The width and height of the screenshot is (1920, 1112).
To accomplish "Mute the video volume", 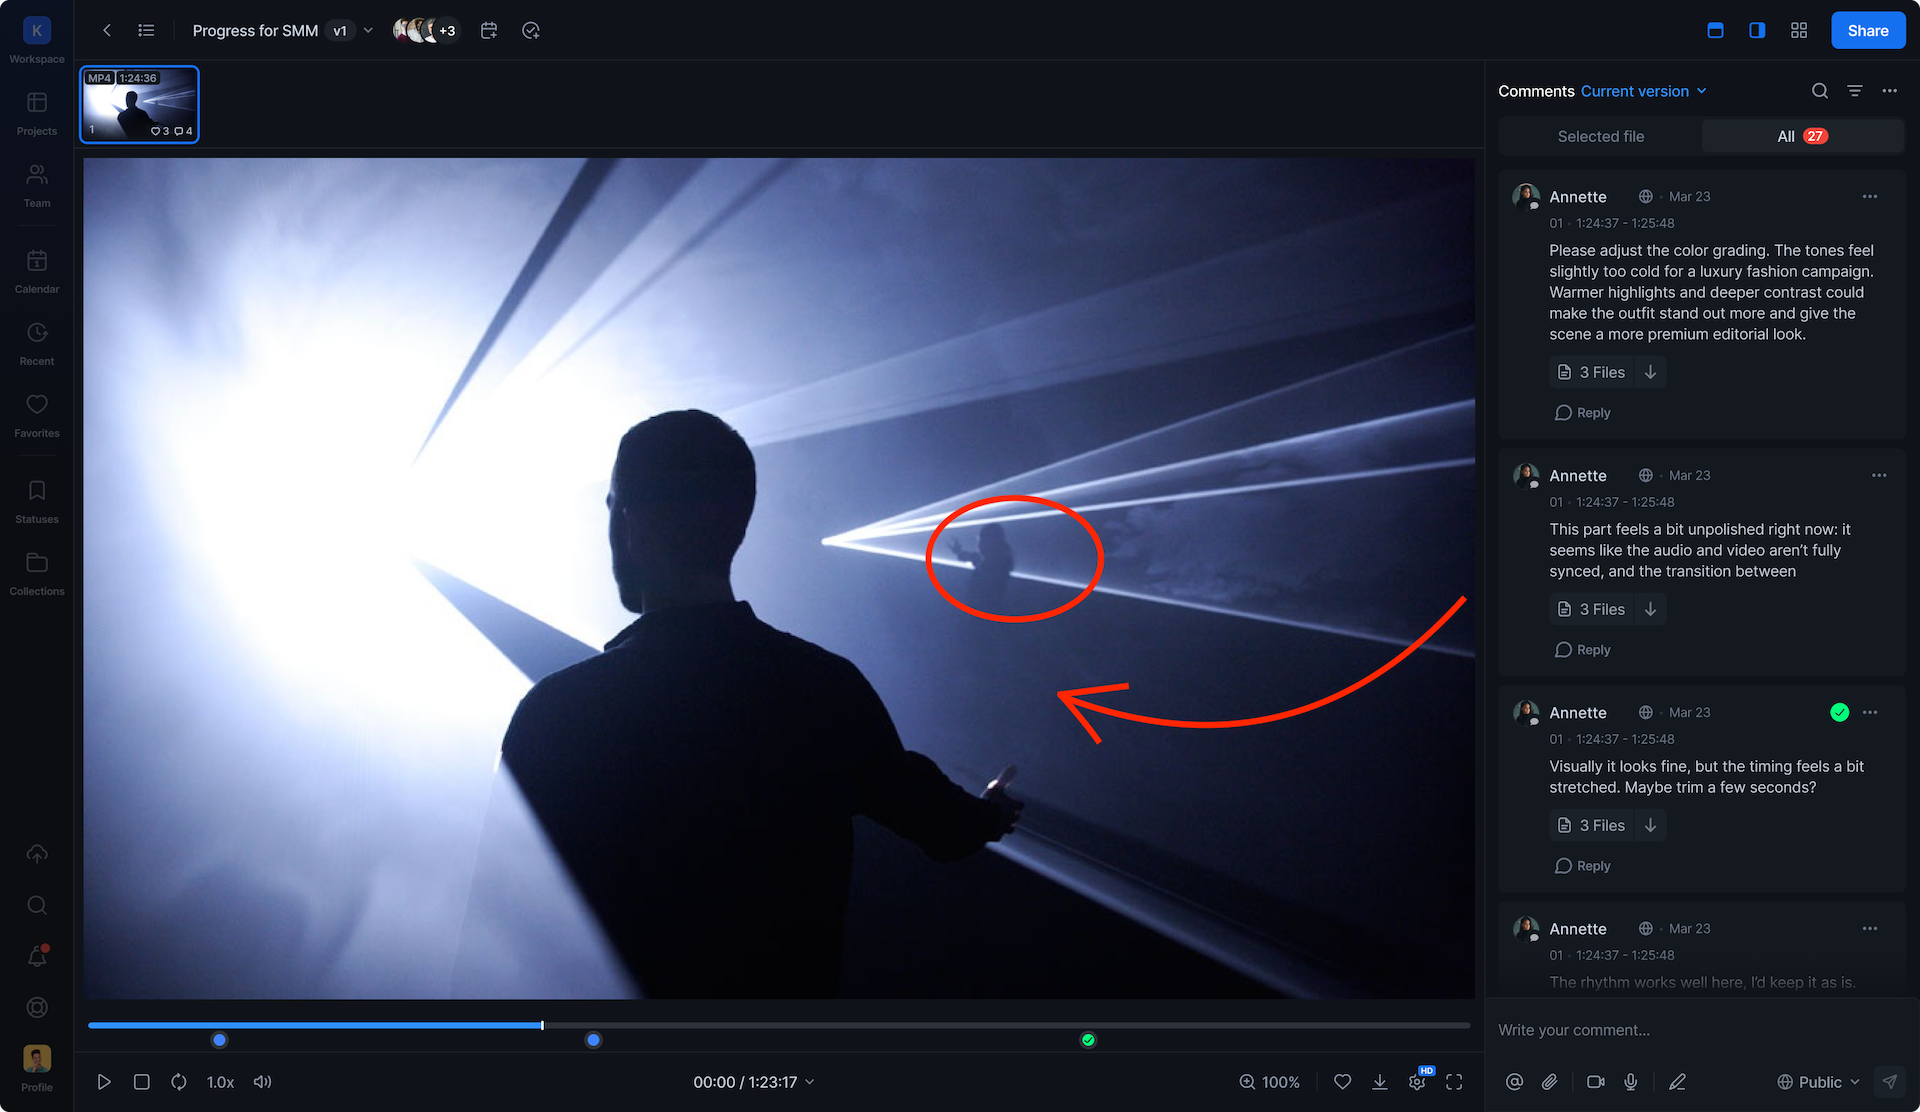I will (262, 1082).
